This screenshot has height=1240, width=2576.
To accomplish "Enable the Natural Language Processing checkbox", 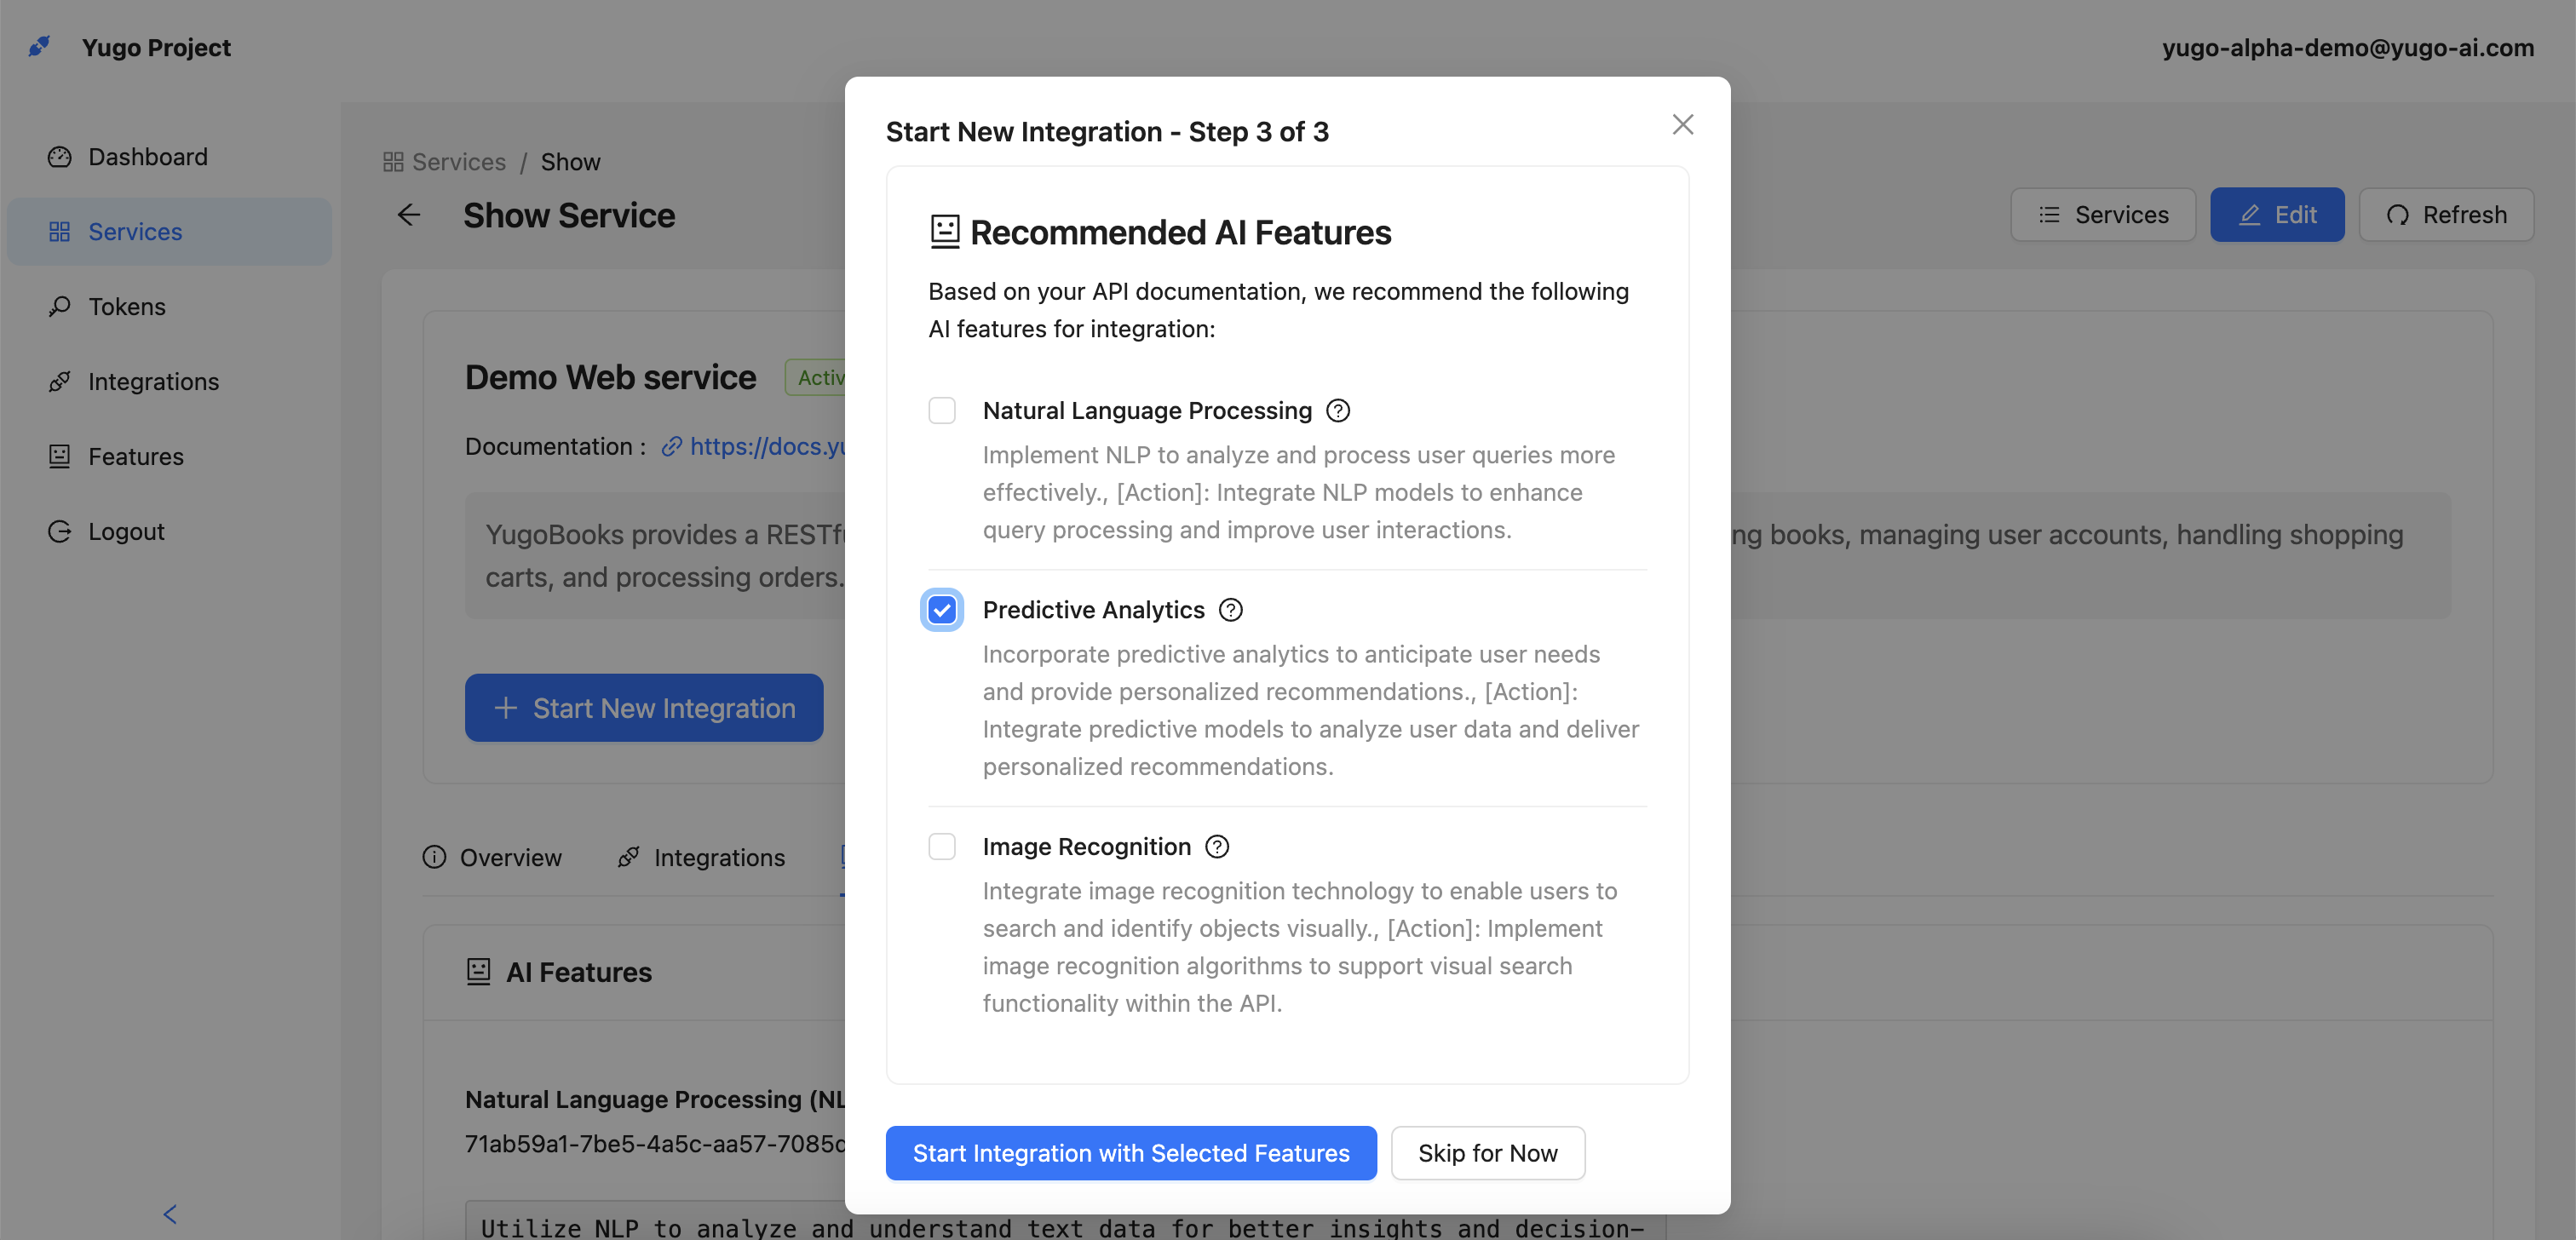I will (941, 411).
